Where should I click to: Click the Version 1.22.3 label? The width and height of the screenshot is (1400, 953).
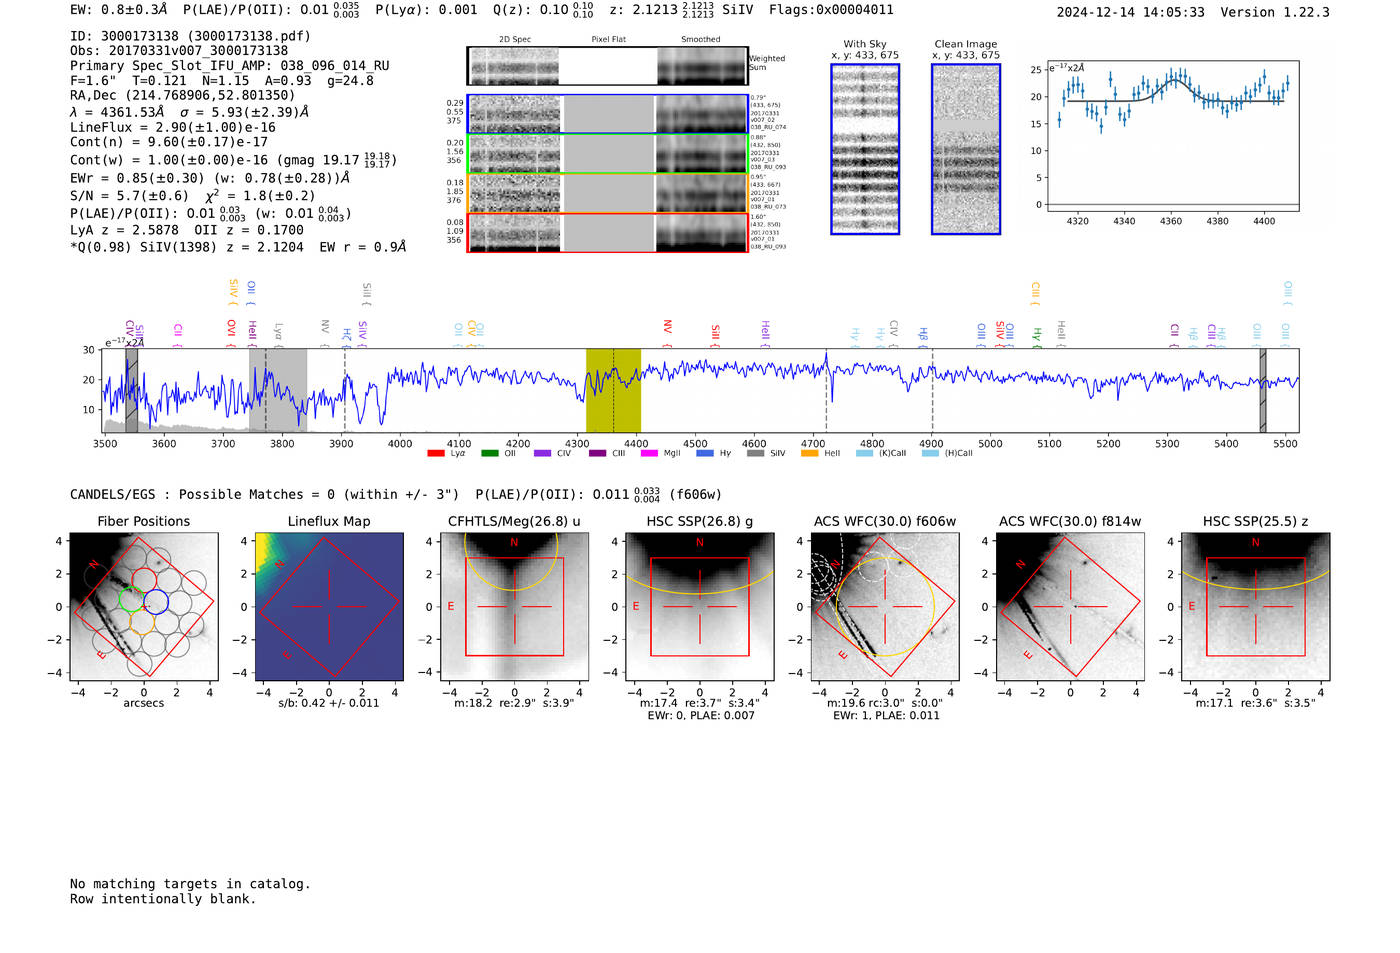click(1275, 13)
